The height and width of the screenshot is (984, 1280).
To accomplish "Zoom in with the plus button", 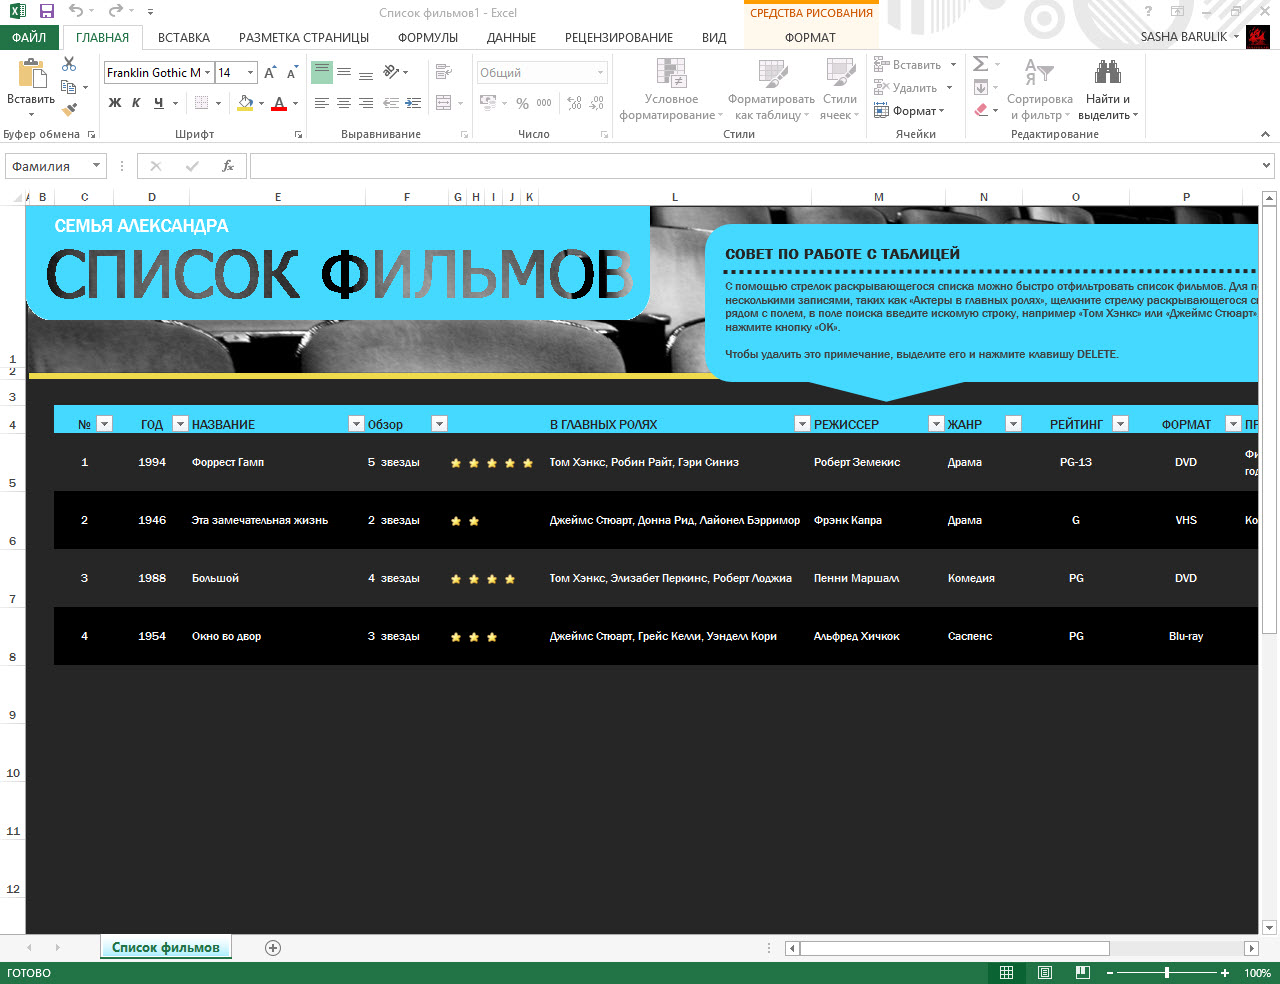I will (1225, 973).
